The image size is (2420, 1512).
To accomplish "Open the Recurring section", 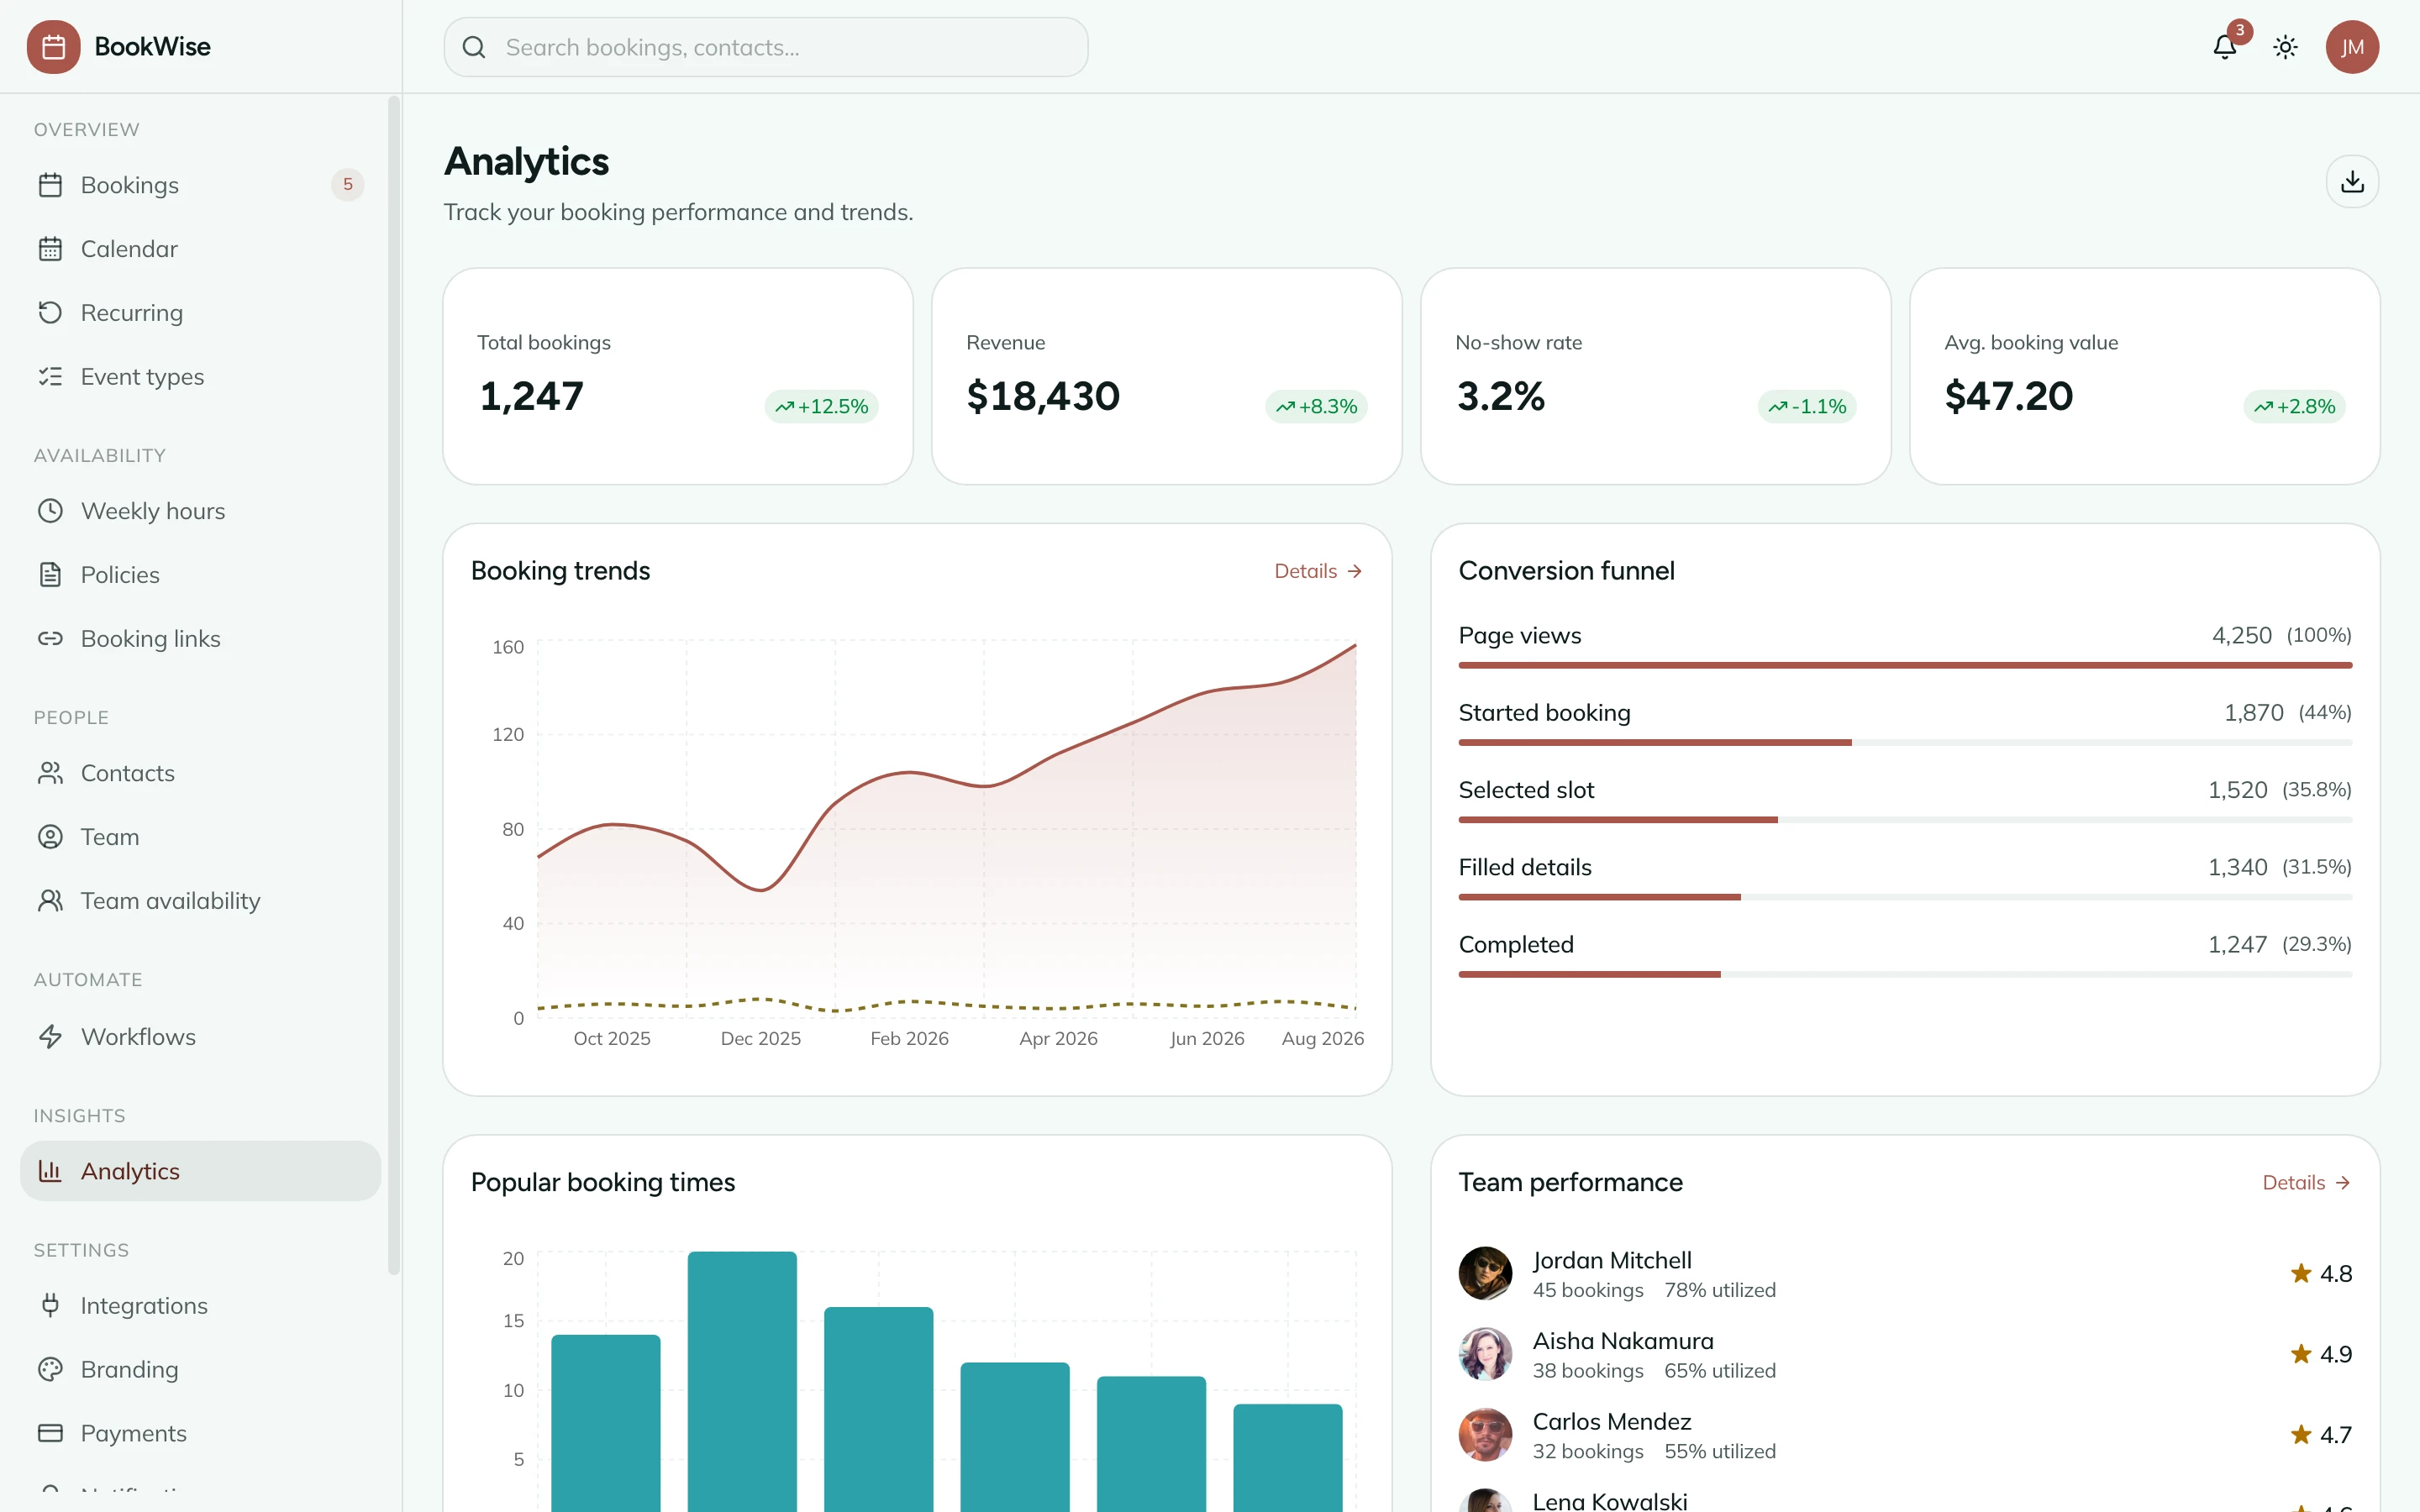I will 200,313.
